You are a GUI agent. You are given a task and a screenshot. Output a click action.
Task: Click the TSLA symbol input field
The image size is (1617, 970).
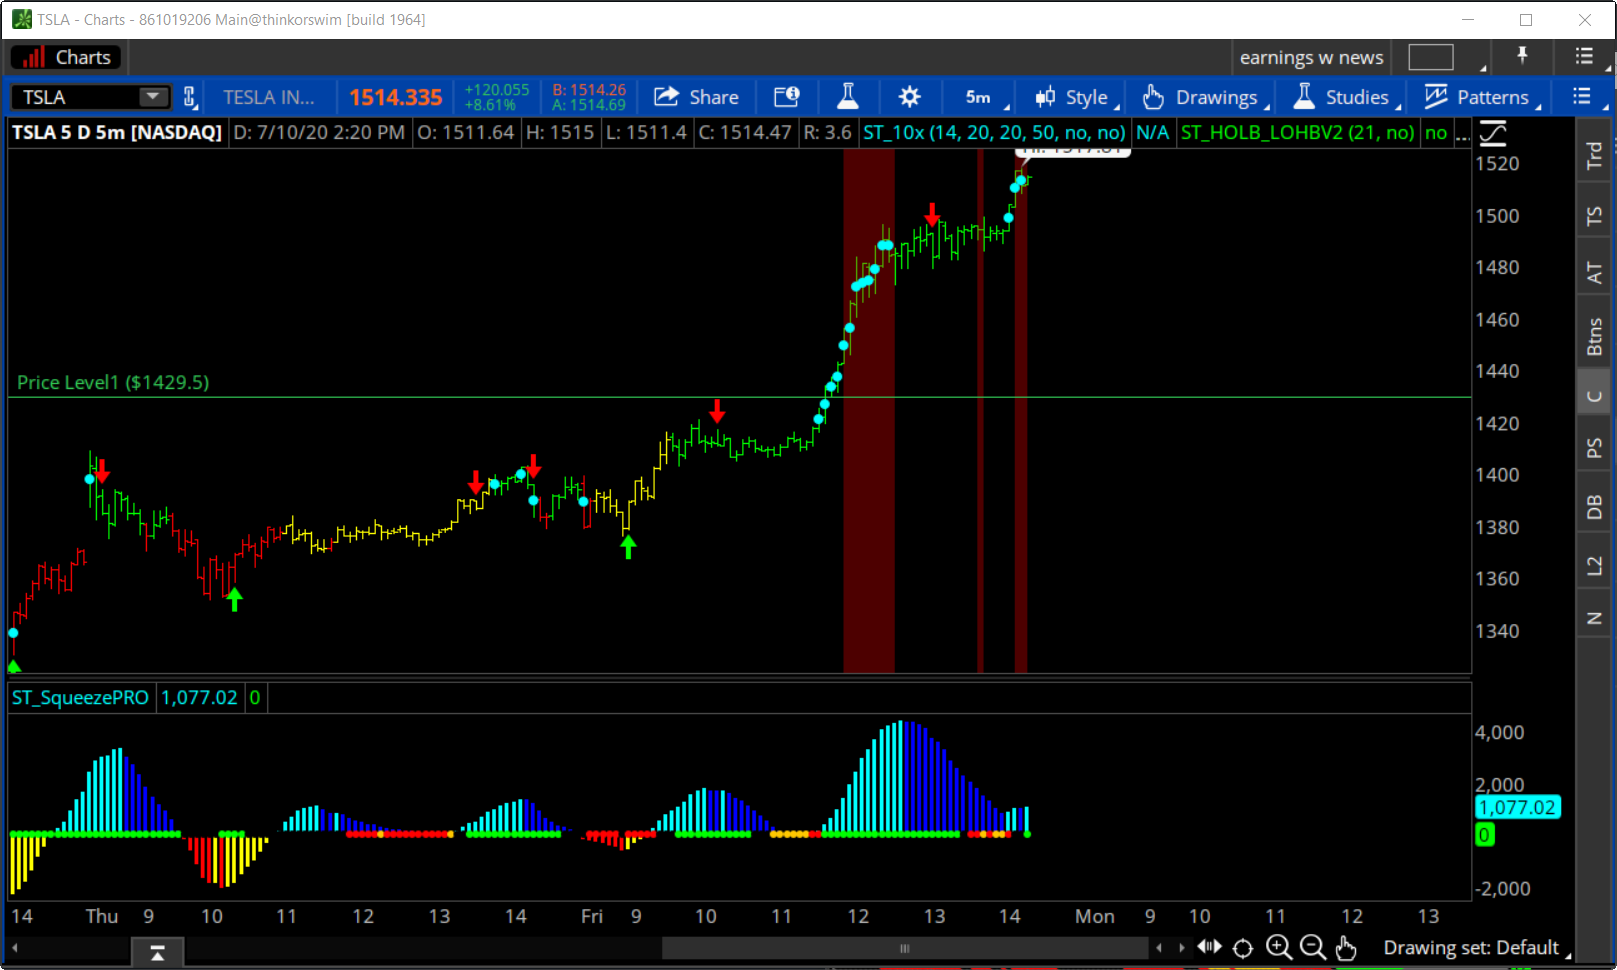point(76,97)
